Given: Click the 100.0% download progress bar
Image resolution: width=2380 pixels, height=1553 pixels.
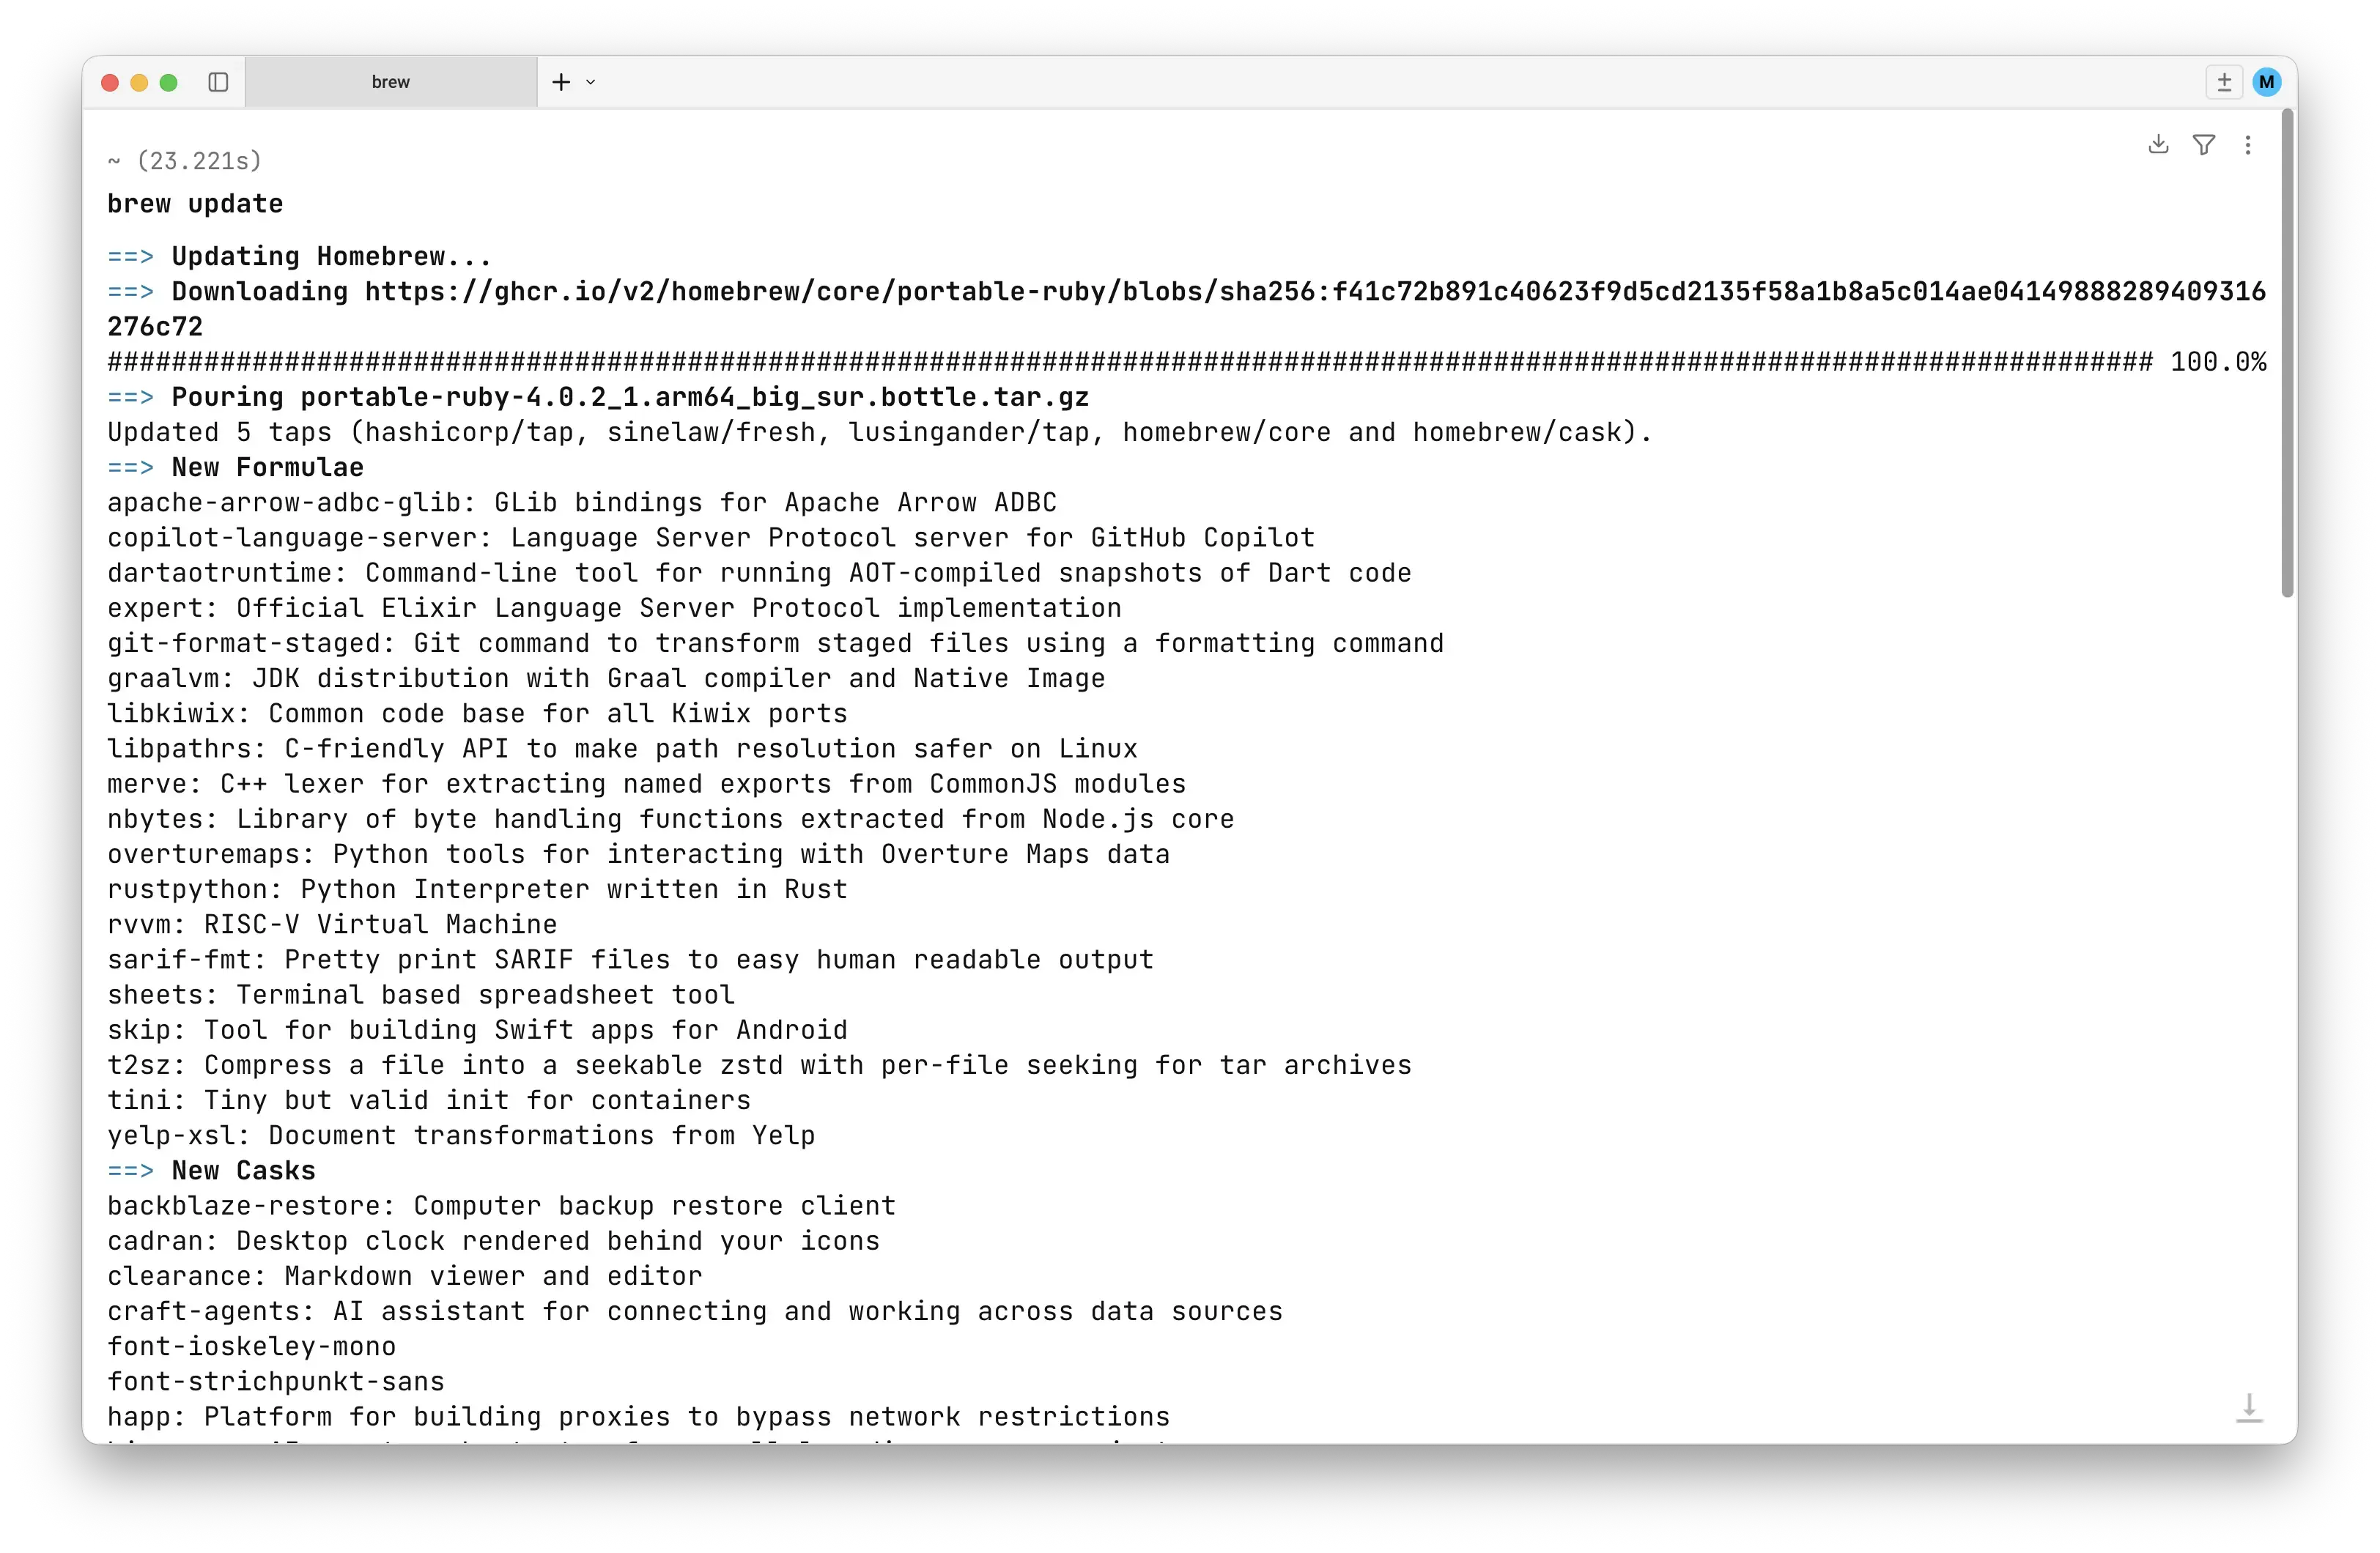Looking at the screenshot, I should (x=1187, y=362).
